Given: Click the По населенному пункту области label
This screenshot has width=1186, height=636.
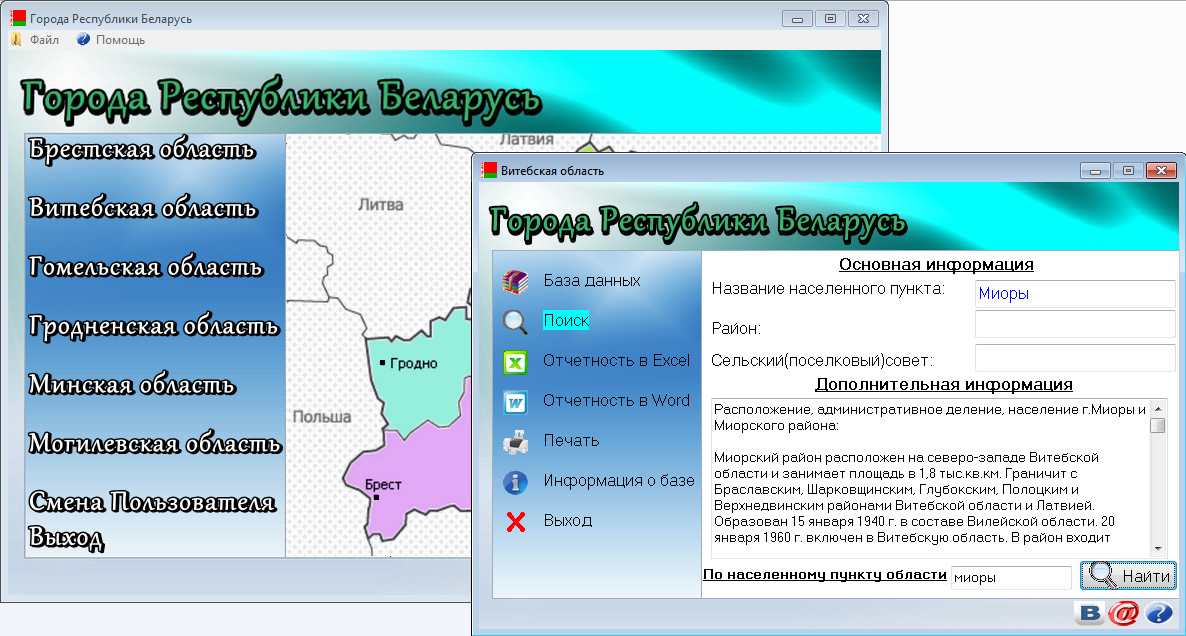Looking at the screenshot, I should 824,575.
